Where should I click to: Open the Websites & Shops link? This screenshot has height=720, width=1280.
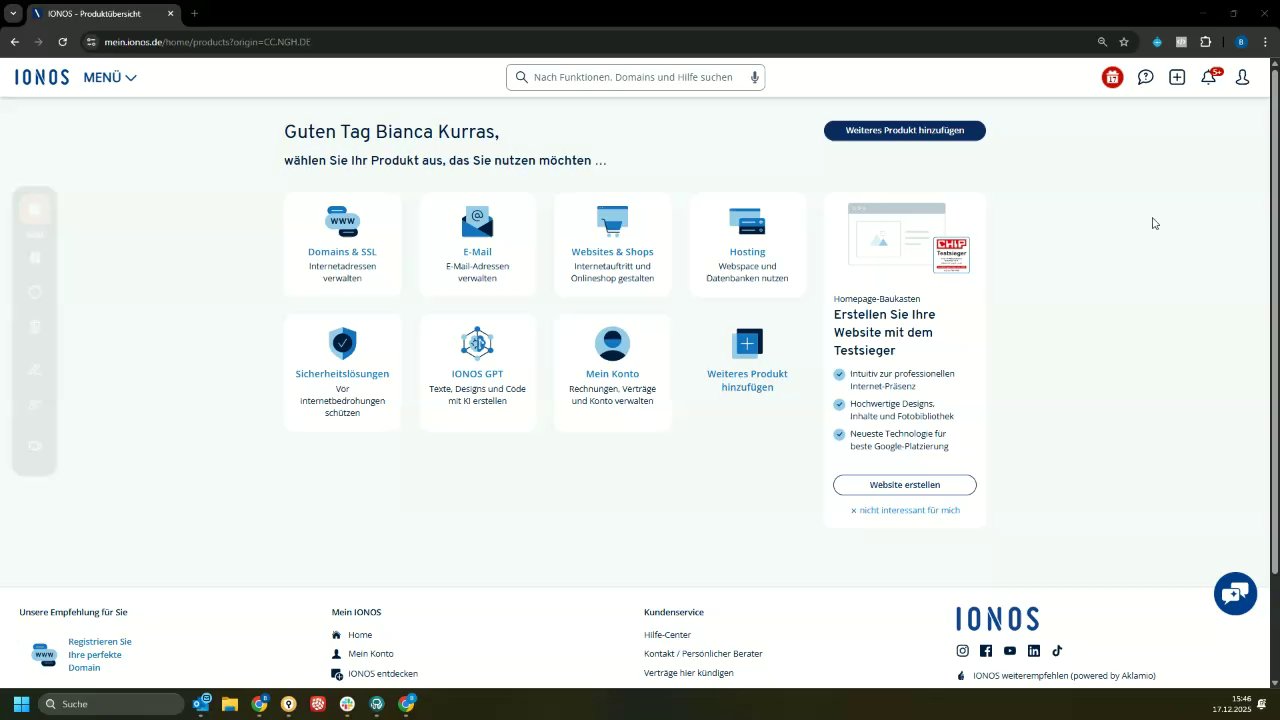click(612, 252)
